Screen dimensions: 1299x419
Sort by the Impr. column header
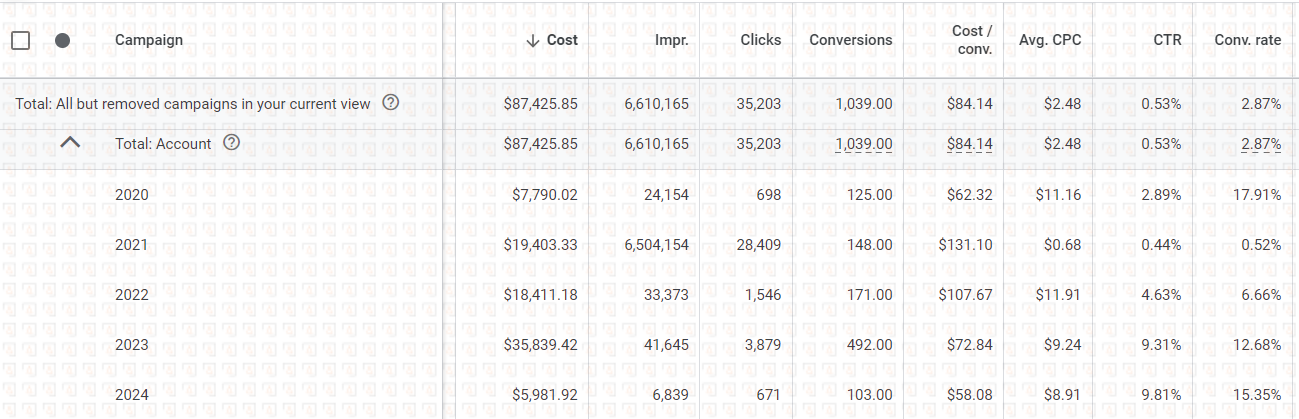[x=671, y=41]
